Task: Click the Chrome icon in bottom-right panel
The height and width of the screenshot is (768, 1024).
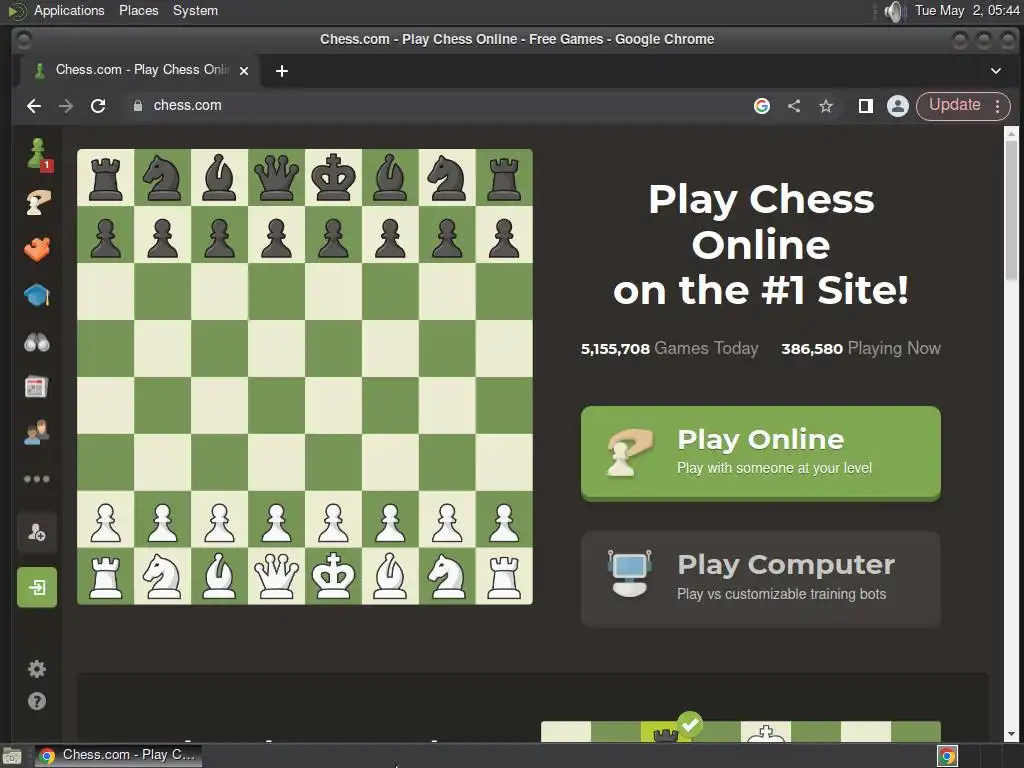Action: 947,756
